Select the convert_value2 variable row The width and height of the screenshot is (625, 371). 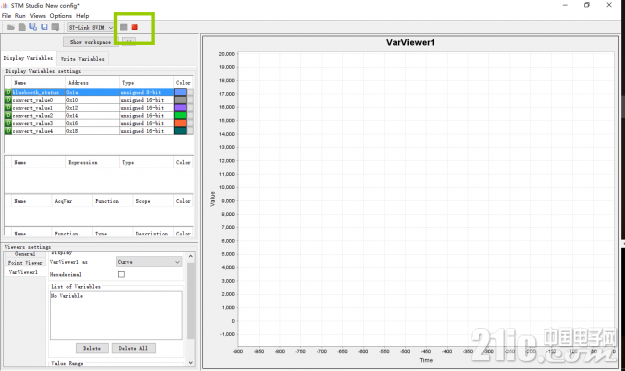point(99,116)
